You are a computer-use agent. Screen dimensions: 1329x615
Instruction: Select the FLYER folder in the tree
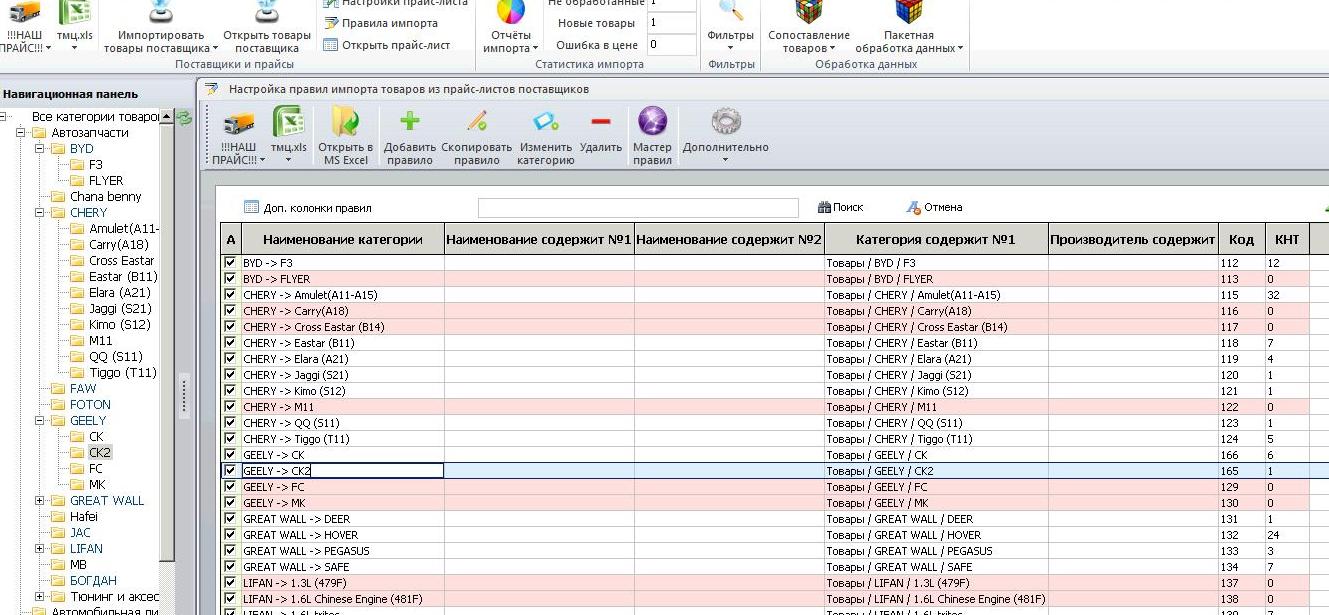[106, 181]
